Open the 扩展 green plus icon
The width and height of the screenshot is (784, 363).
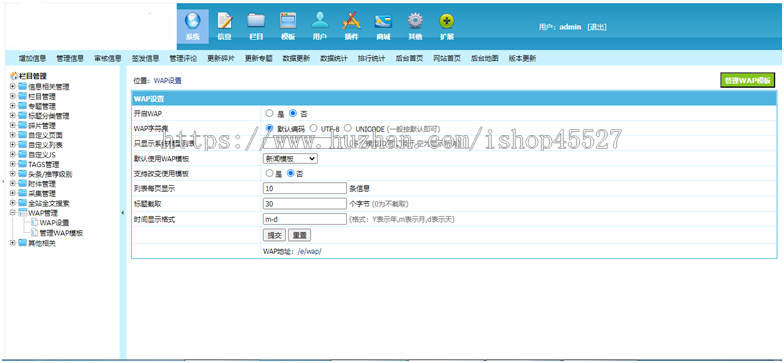[x=446, y=20]
